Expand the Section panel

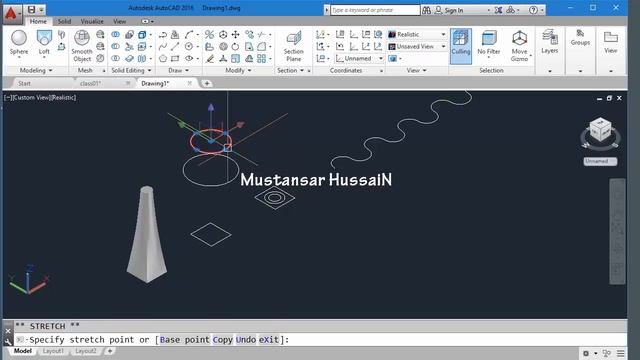coord(290,71)
